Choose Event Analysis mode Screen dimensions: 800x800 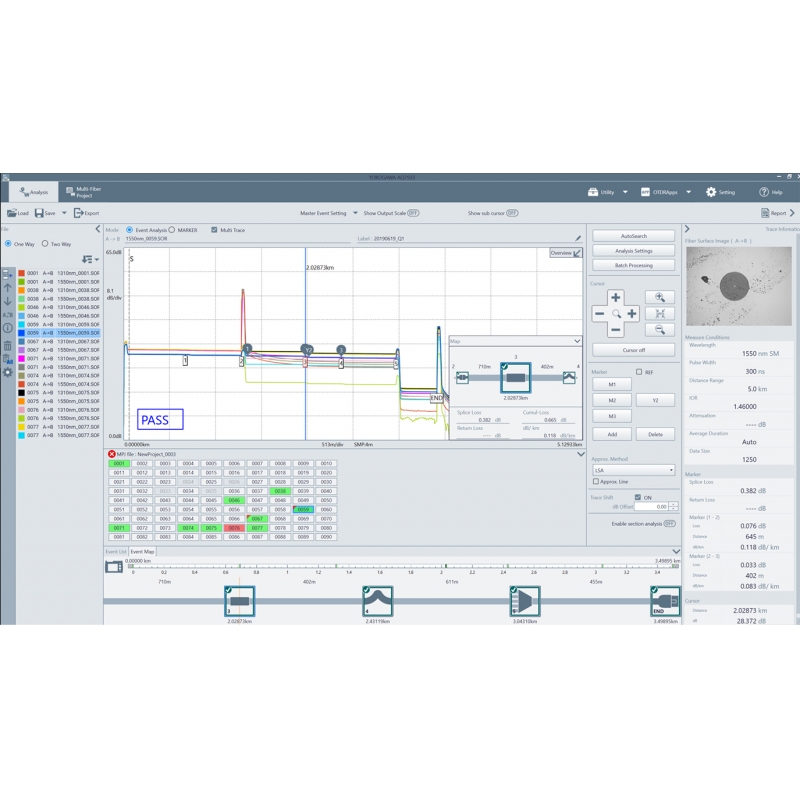coord(129,230)
